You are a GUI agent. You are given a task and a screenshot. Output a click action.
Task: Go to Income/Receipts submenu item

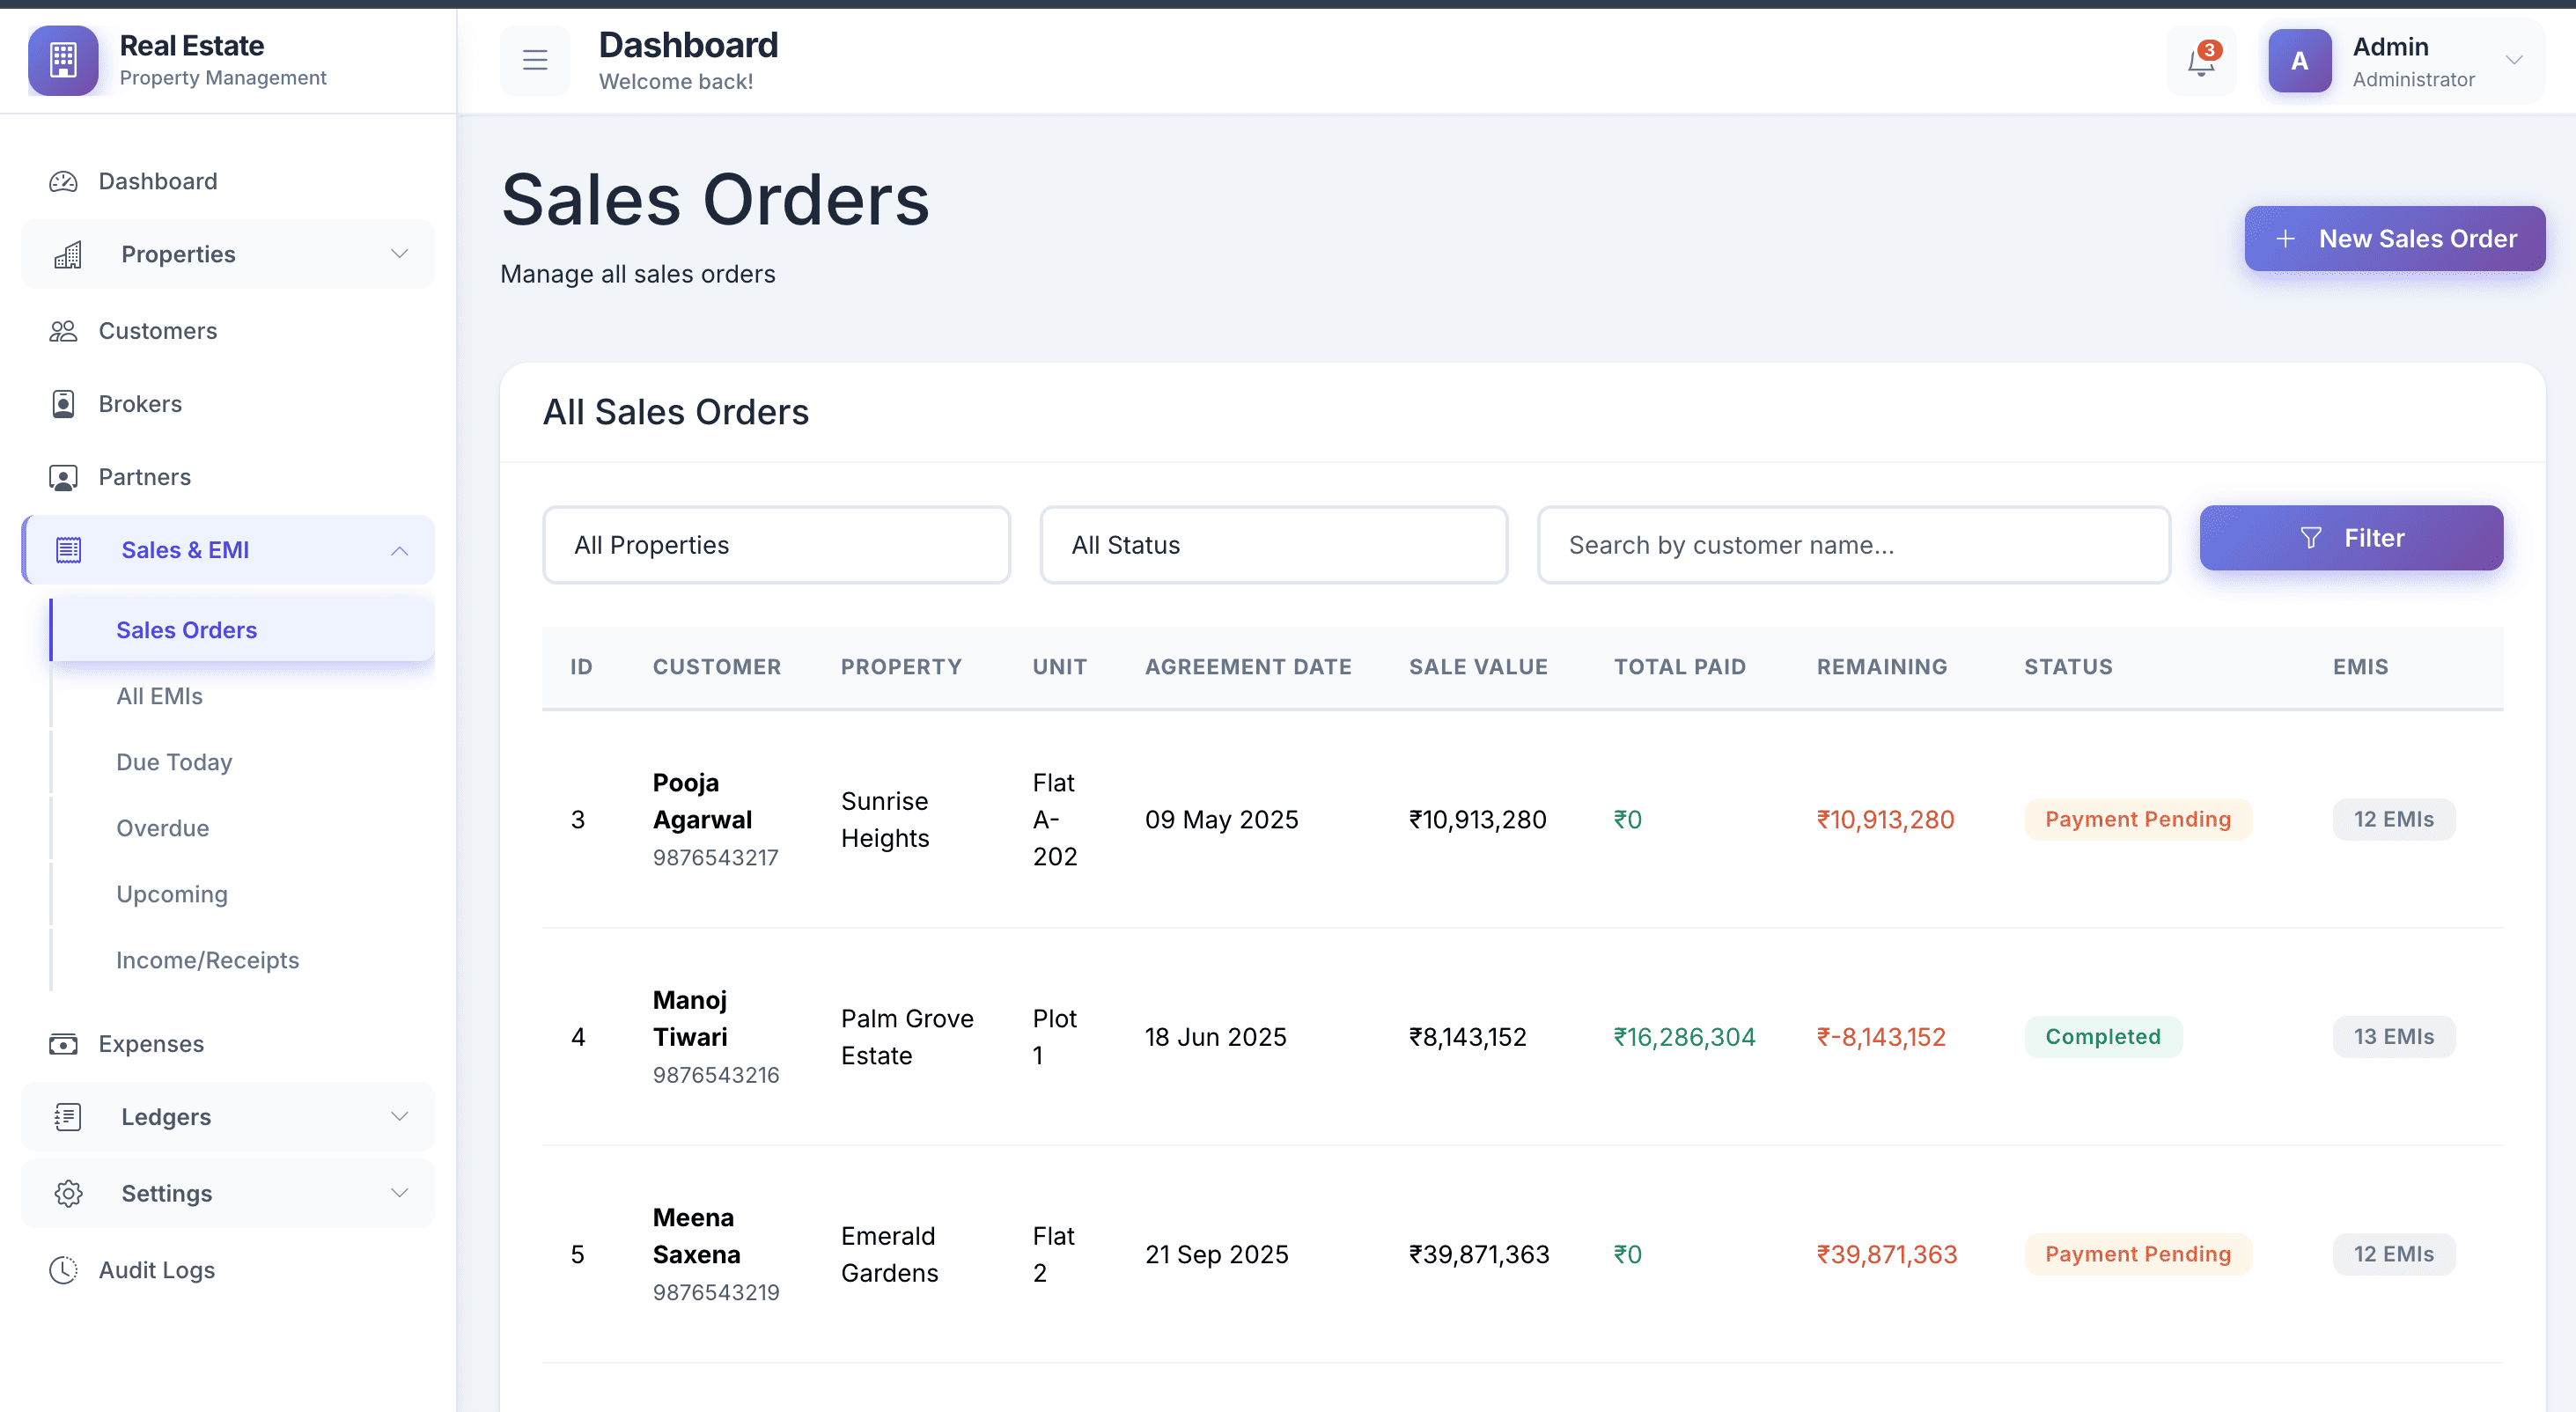click(207, 960)
